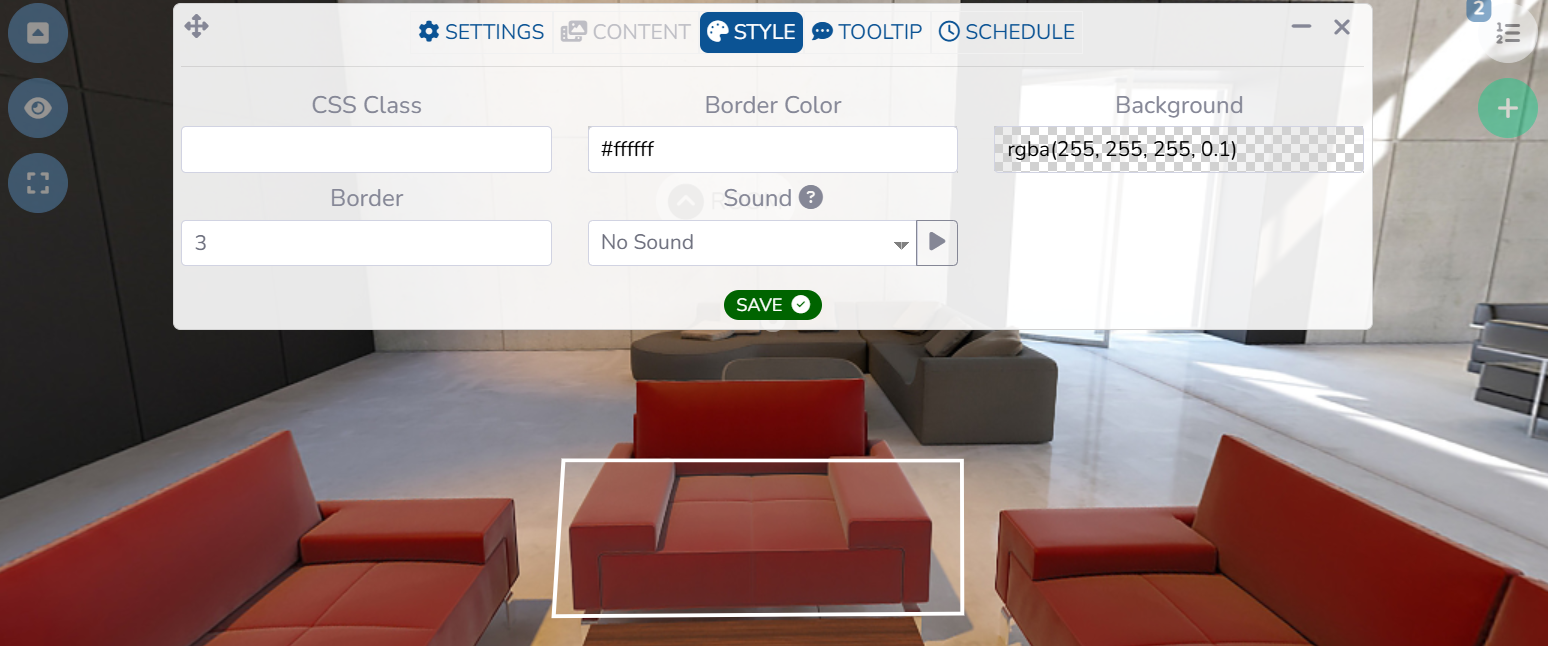
Task: Open the No Sound dropdown
Action: [x=752, y=243]
